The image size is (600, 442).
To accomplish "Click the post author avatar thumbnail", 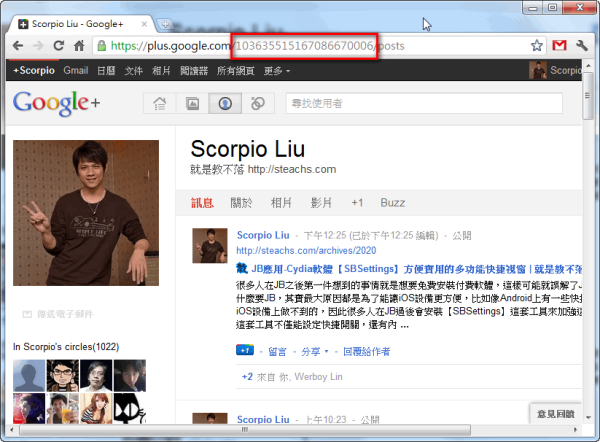I will pyautogui.click(x=210, y=246).
